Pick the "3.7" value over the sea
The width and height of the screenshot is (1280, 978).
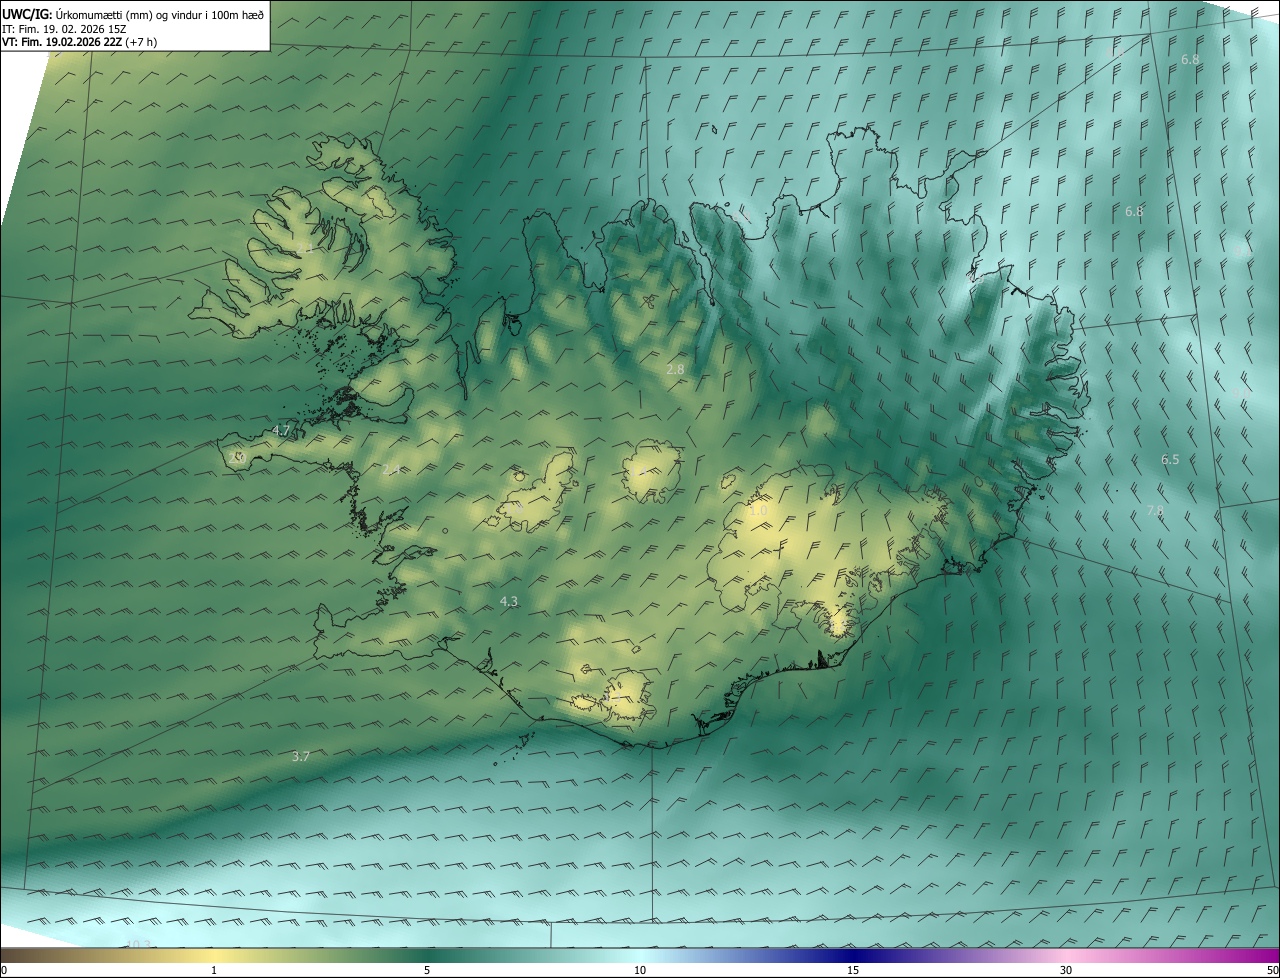(300, 756)
